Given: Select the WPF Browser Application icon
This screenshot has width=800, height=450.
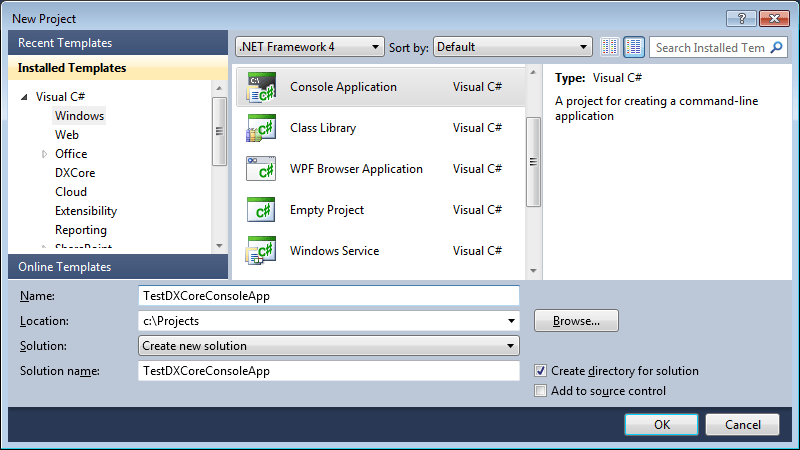Looking at the screenshot, I should pyautogui.click(x=261, y=169).
